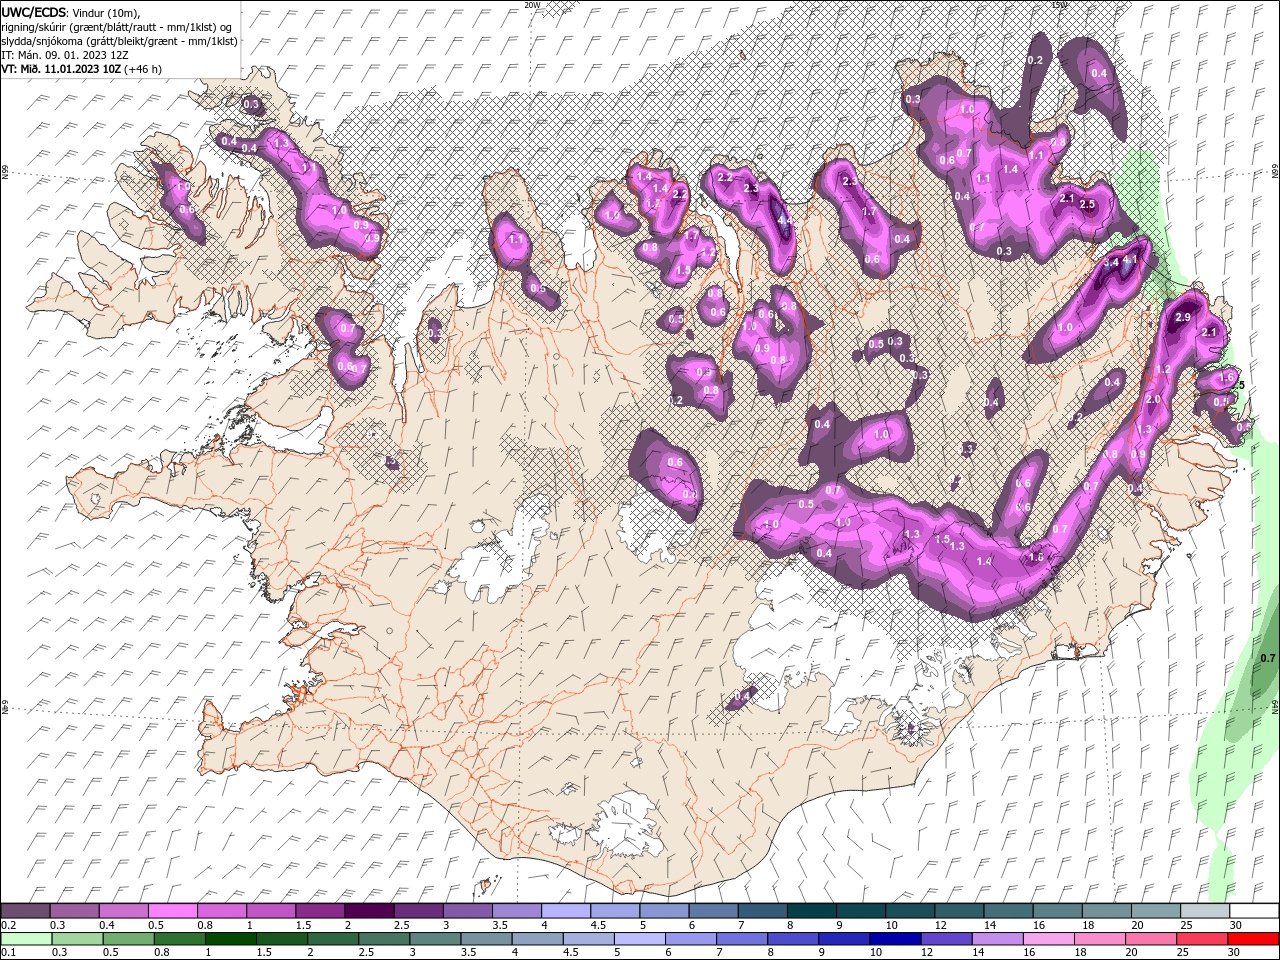The image size is (1280, 960).
Task: Pick the white snow swatch above the 30 label
Action: click(1254, 911)
